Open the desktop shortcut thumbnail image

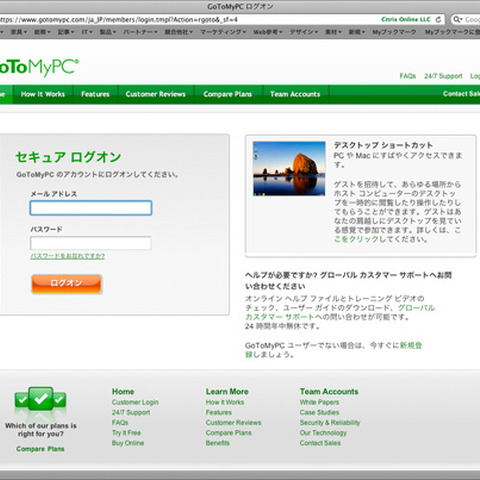(289, 169)
